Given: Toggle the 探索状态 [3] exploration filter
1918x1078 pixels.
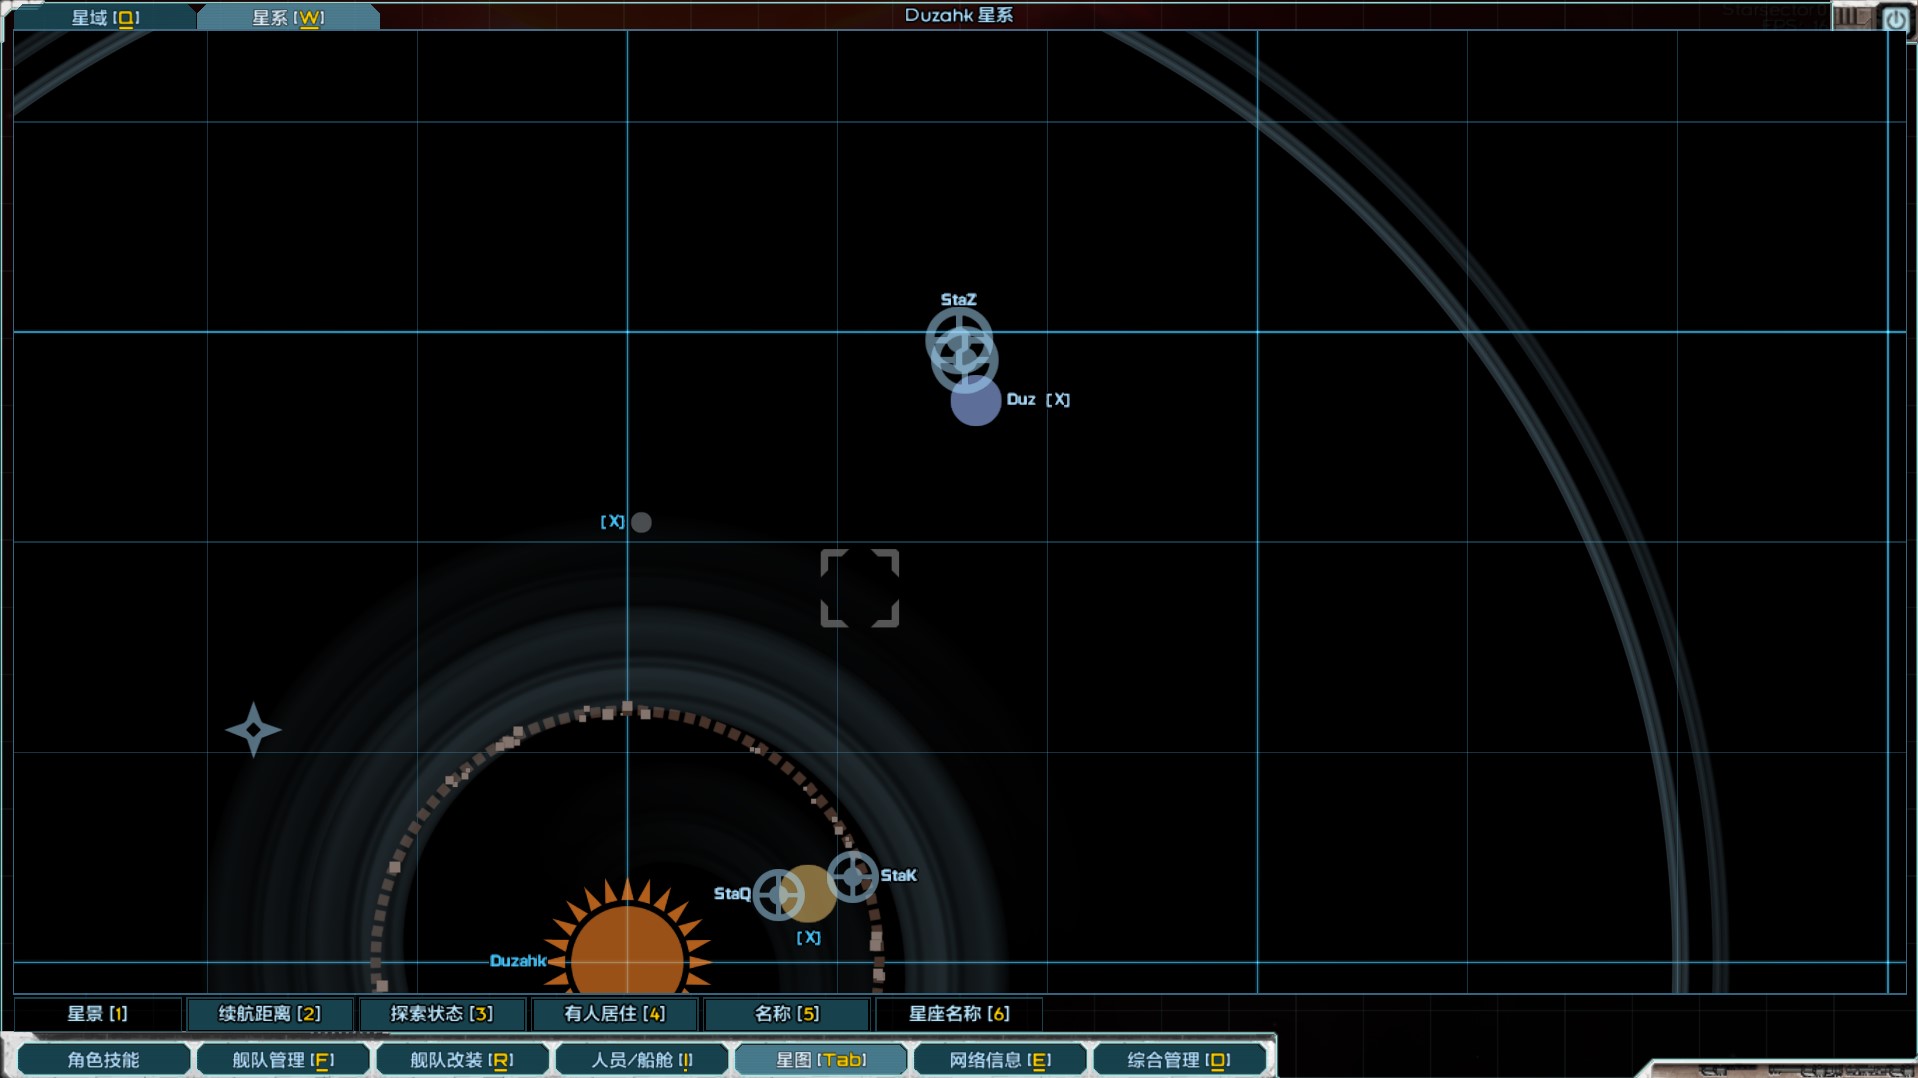Looking at the screenshot, I should tap(442, 1013).
